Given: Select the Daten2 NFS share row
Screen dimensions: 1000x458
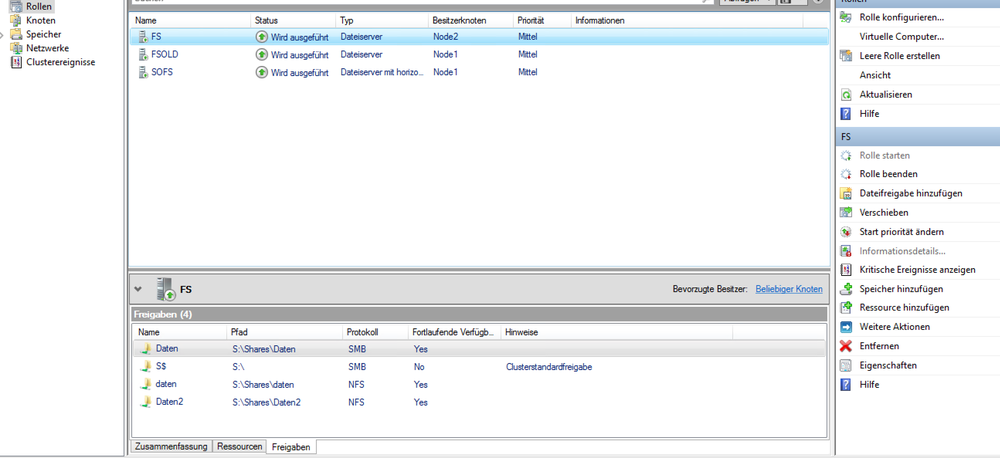Looking at the screenshot, I should click(x=169, y=402).
